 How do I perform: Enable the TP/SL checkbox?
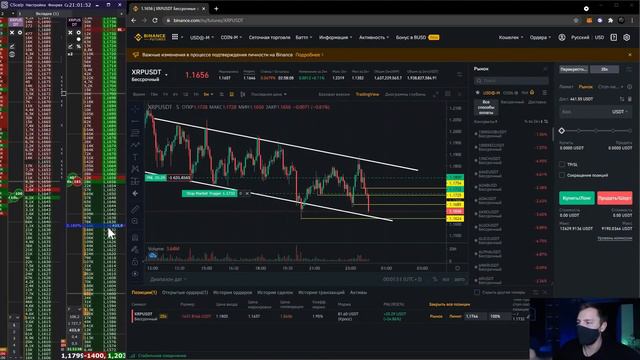[x=562, y=164]
